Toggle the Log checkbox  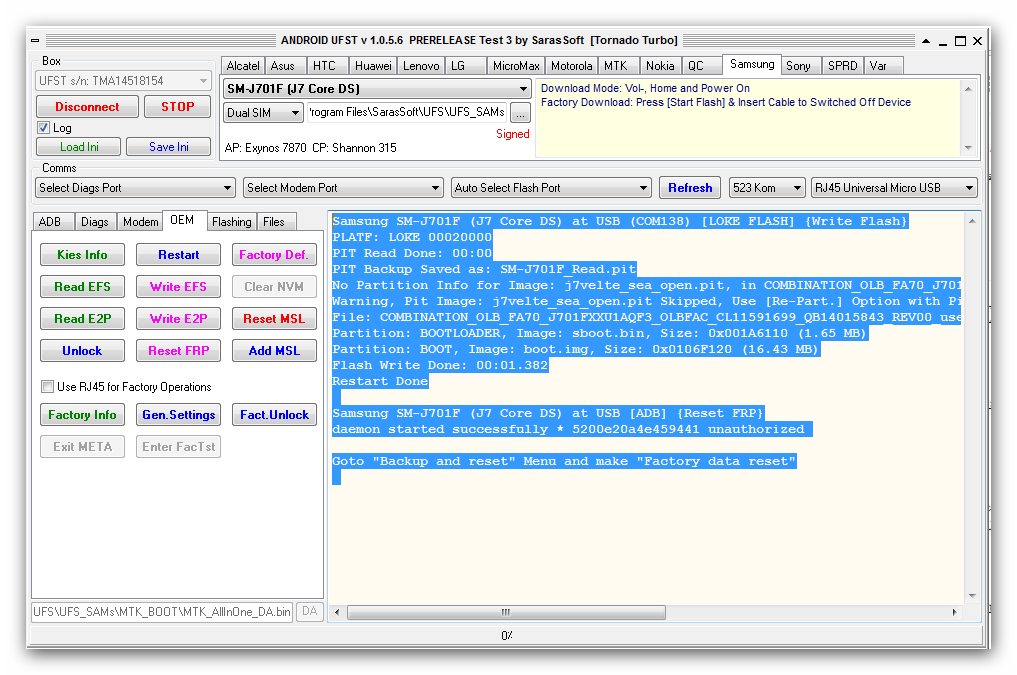tap(44, 128)
